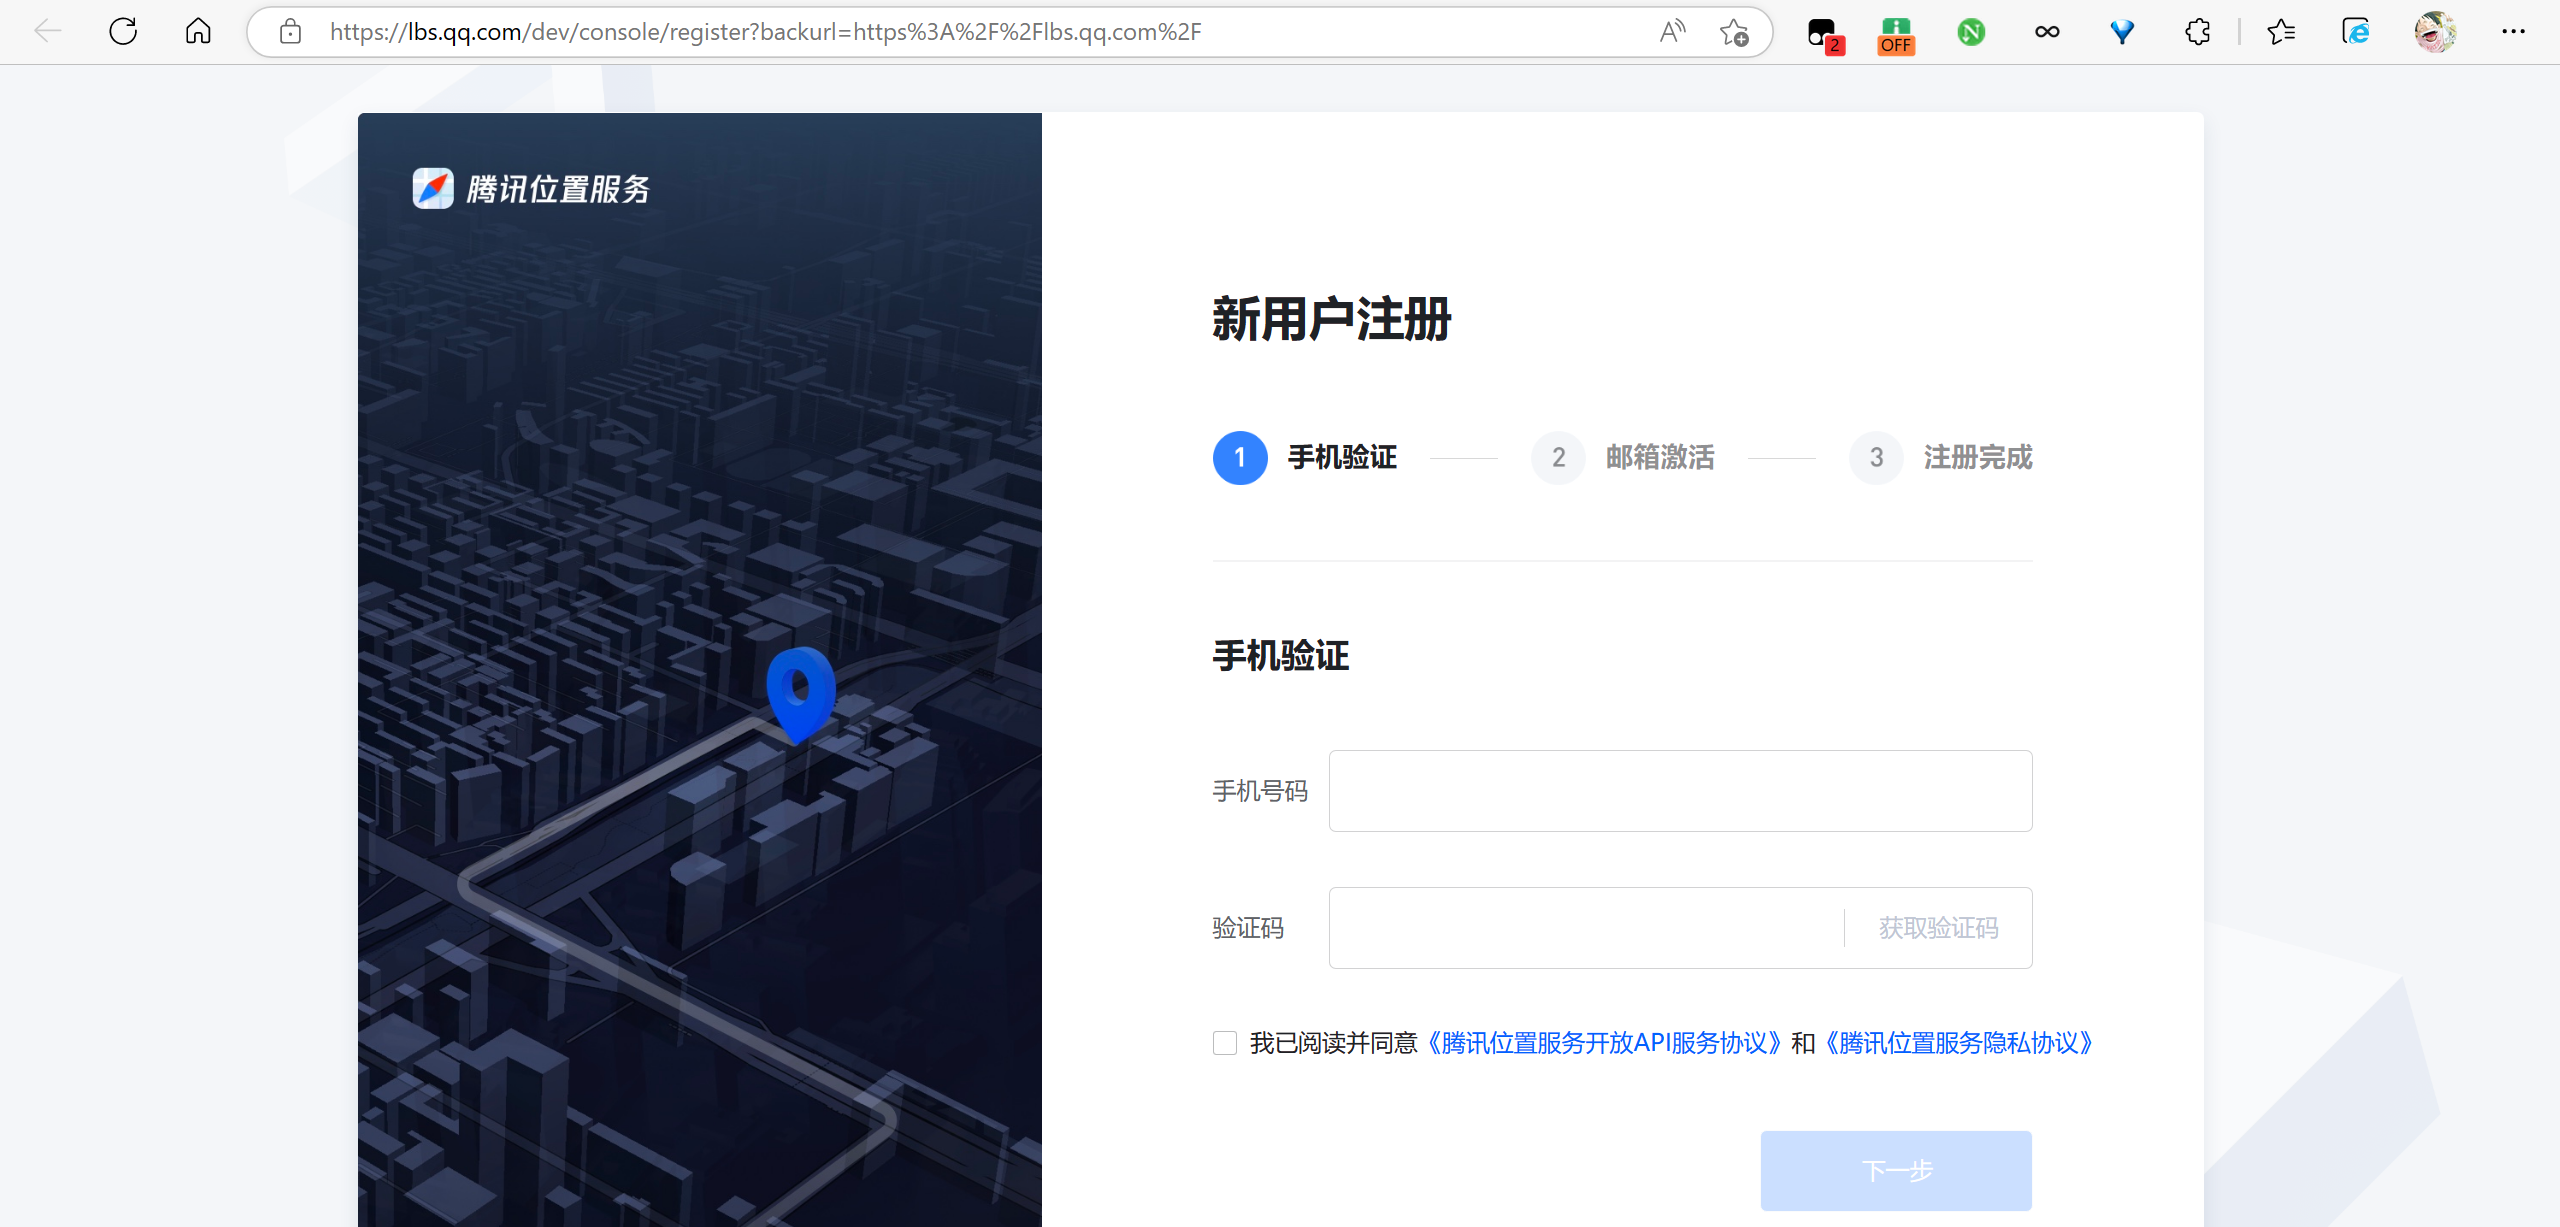The image size is (2560, 1227).
Task: Click the site security lock icon
Action: coord(291,31)
